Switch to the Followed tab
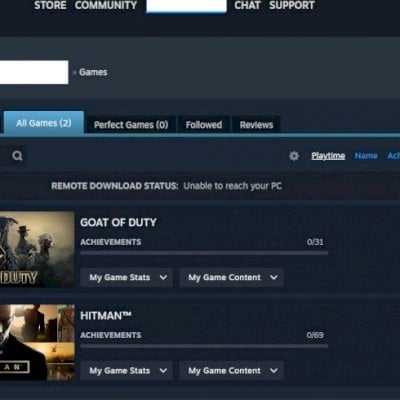The image size is (400, 400). coord(204,125)
